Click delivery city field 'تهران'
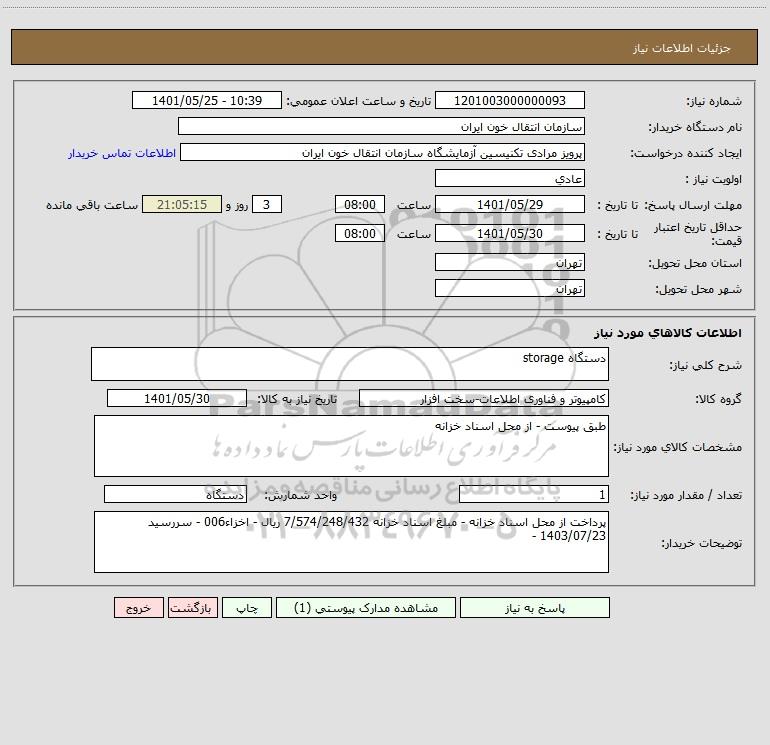The image size is (770, 745). [x=510, y=288]
